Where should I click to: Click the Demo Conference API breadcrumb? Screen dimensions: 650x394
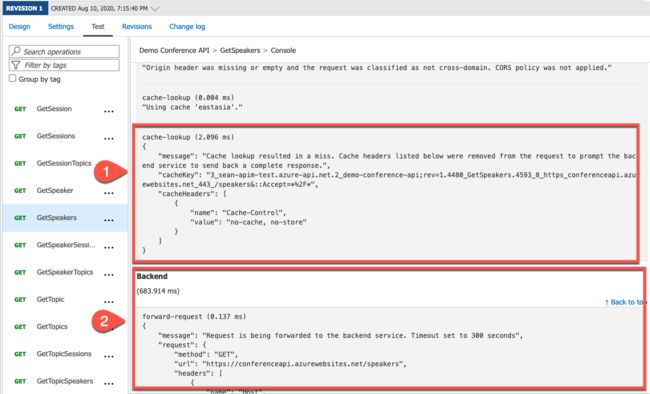coord(174,50)
